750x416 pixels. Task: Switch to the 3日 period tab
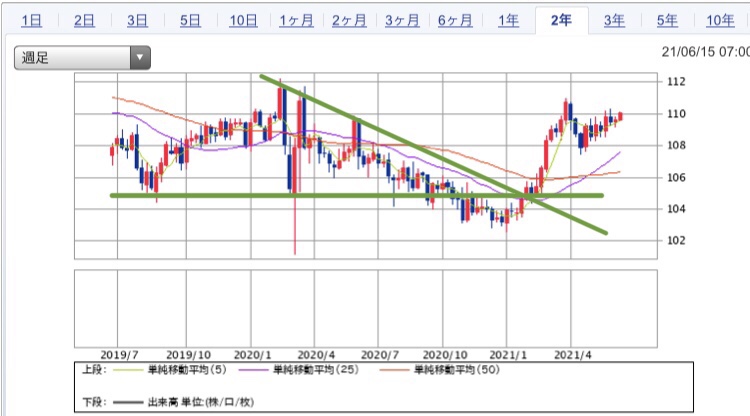click(137, 21)
